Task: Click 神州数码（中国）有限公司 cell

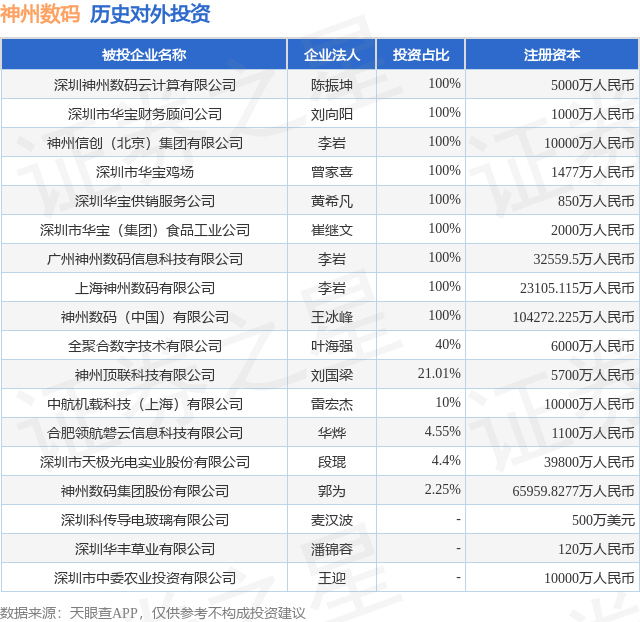Action: tap(145, 317)
